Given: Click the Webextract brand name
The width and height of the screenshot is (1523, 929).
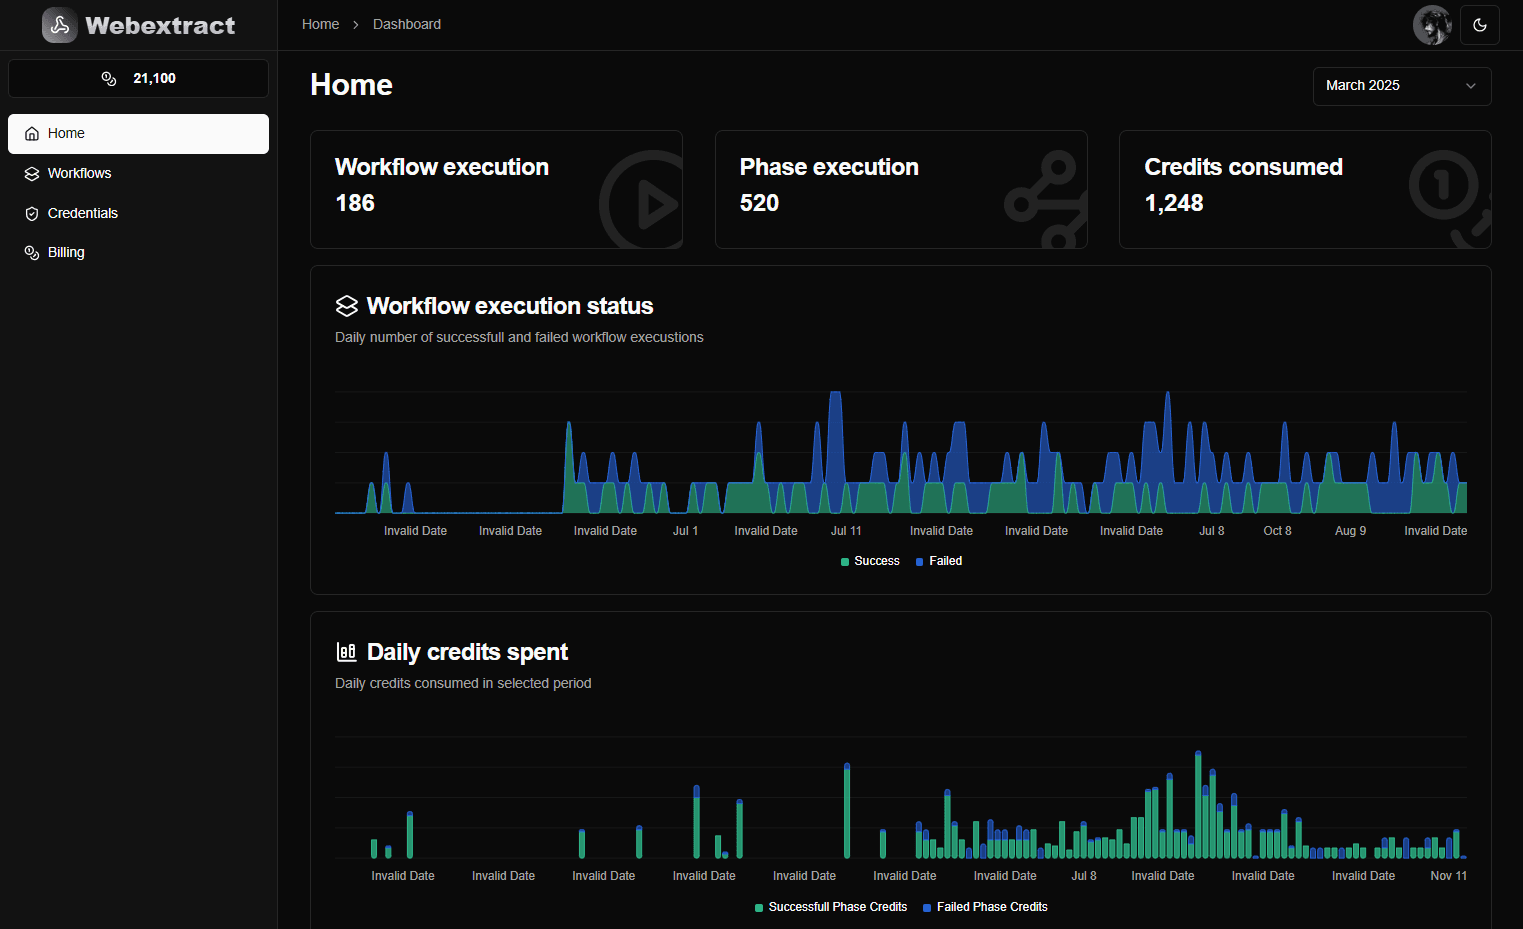Looking at the screenshot, I should coord(160,25).
